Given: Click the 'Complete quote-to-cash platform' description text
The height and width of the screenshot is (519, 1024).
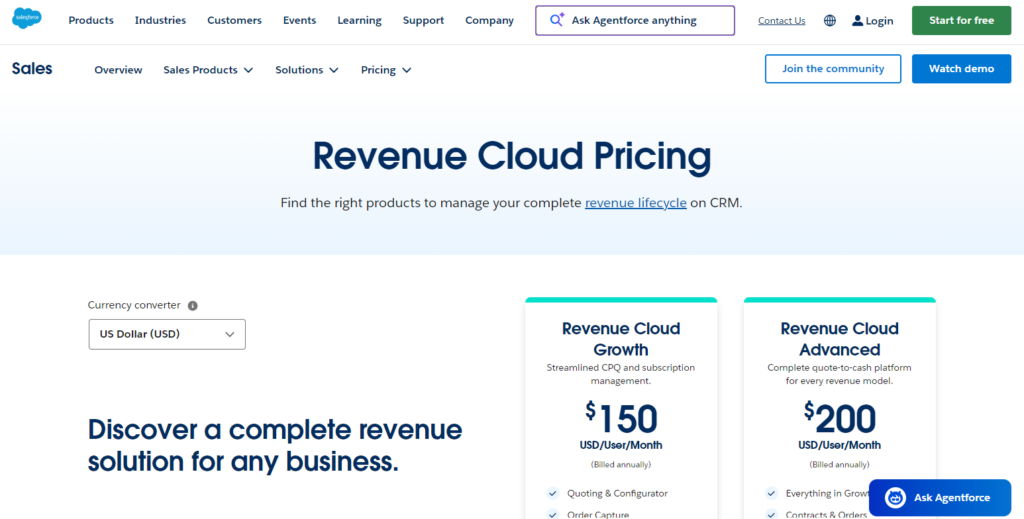Looking at the screenshot, I should [839, 374].
